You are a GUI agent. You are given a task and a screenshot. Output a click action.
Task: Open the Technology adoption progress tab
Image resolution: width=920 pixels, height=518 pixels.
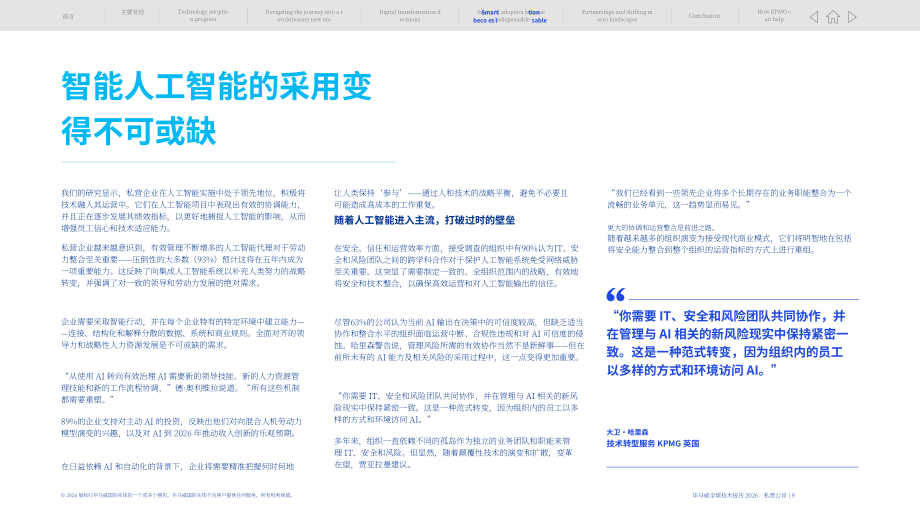click(x=203, y=16)
